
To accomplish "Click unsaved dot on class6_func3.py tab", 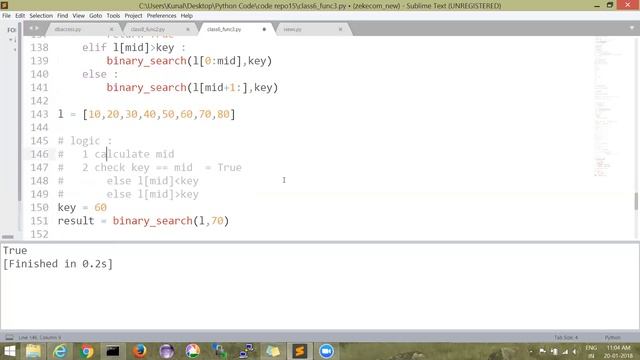I will (264, 29).
